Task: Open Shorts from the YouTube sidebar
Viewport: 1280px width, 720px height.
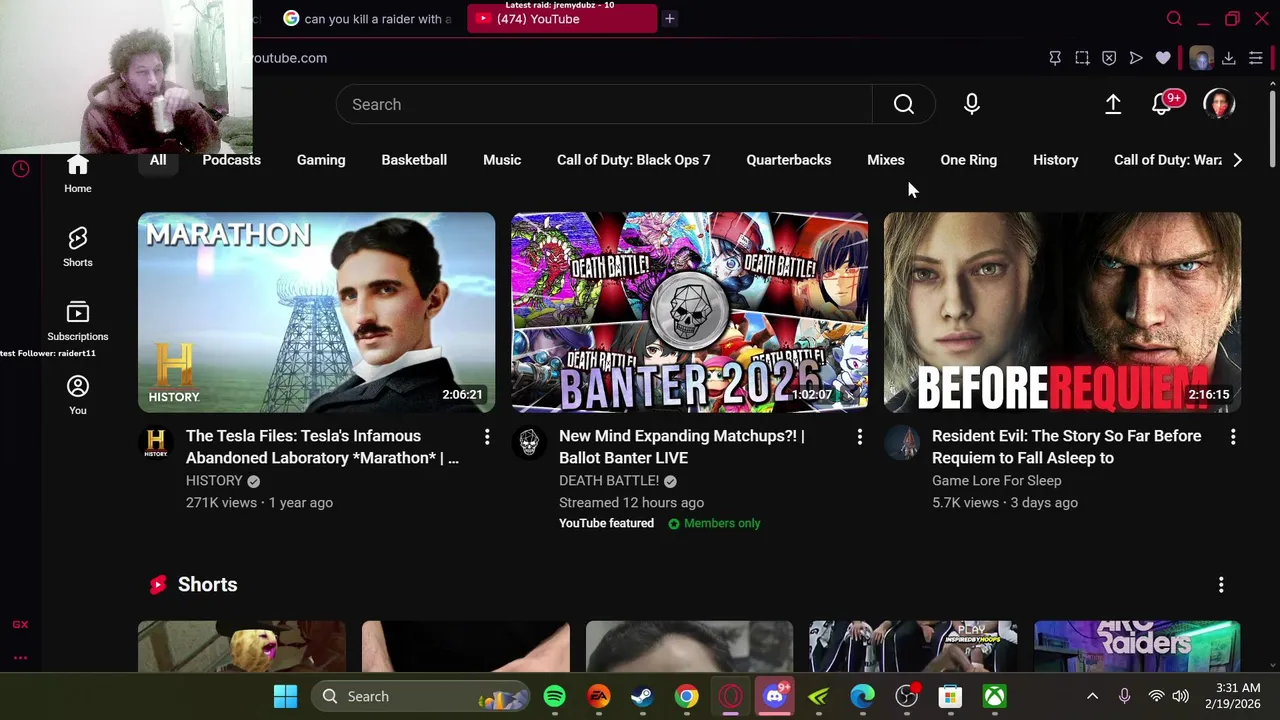Action: [77, 247]
